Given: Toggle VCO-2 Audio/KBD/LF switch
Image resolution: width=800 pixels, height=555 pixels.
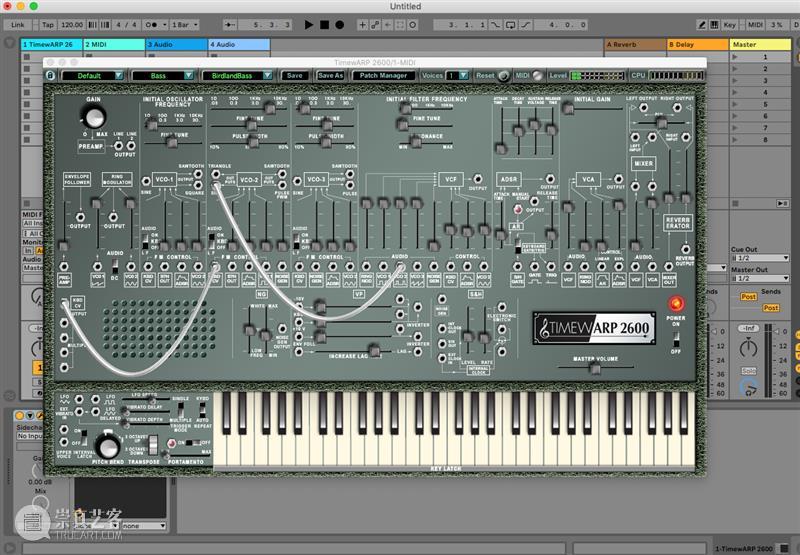Looking at the screenshot, I should (x=211, y=241).
